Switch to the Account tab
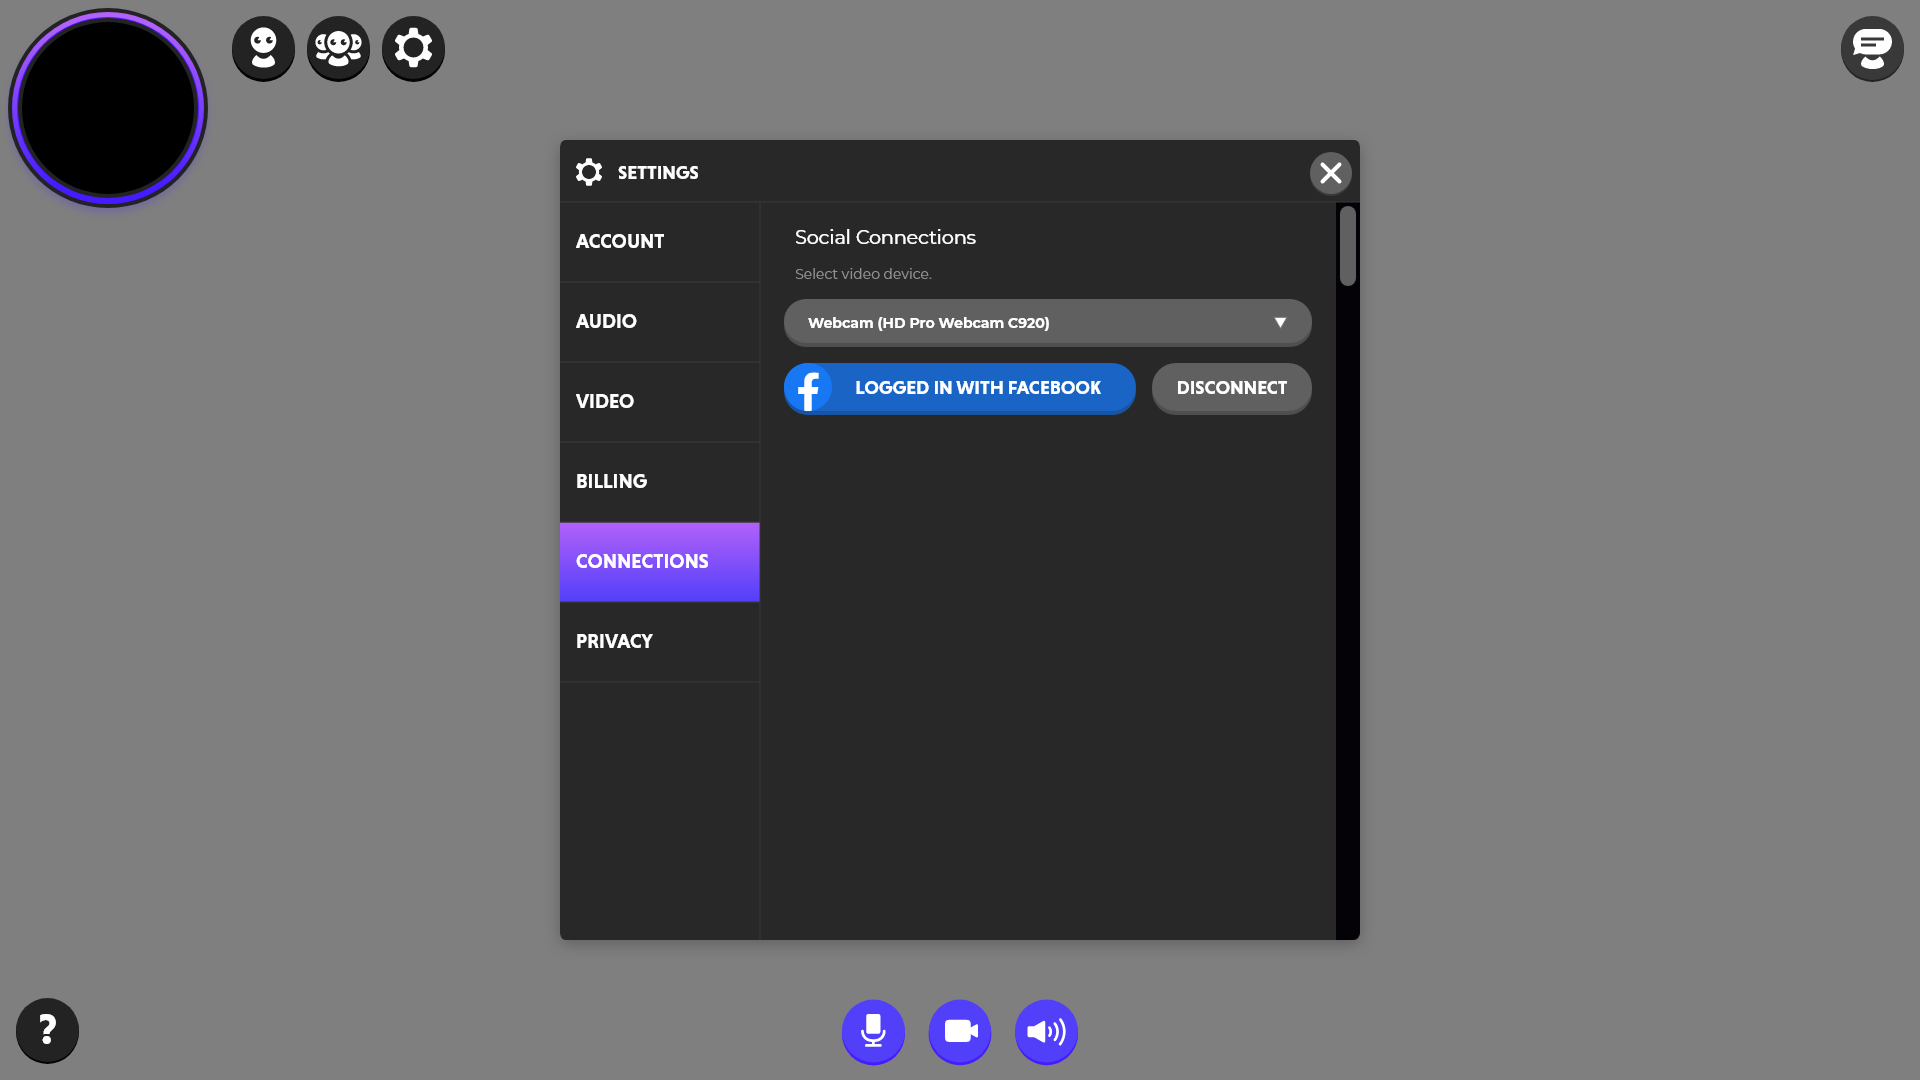Screen dimensions: 1920x1080 click(660, 242)
